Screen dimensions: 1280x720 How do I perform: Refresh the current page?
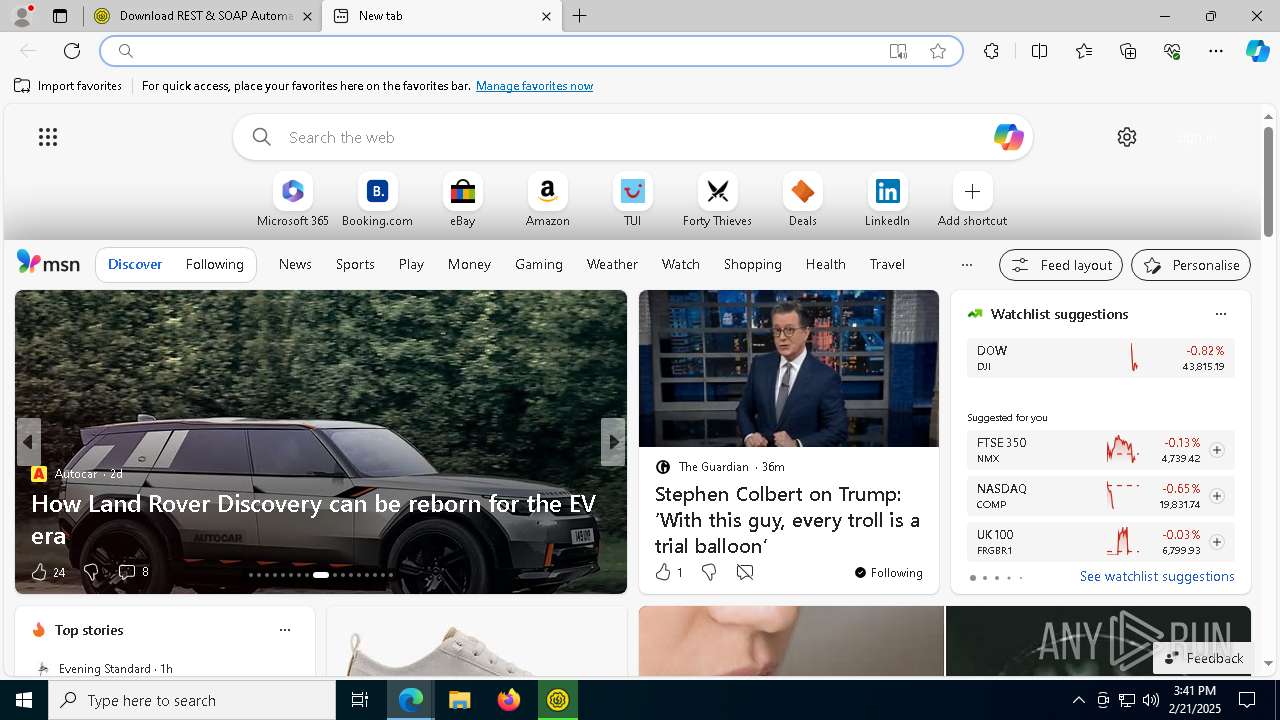[72, 51]
